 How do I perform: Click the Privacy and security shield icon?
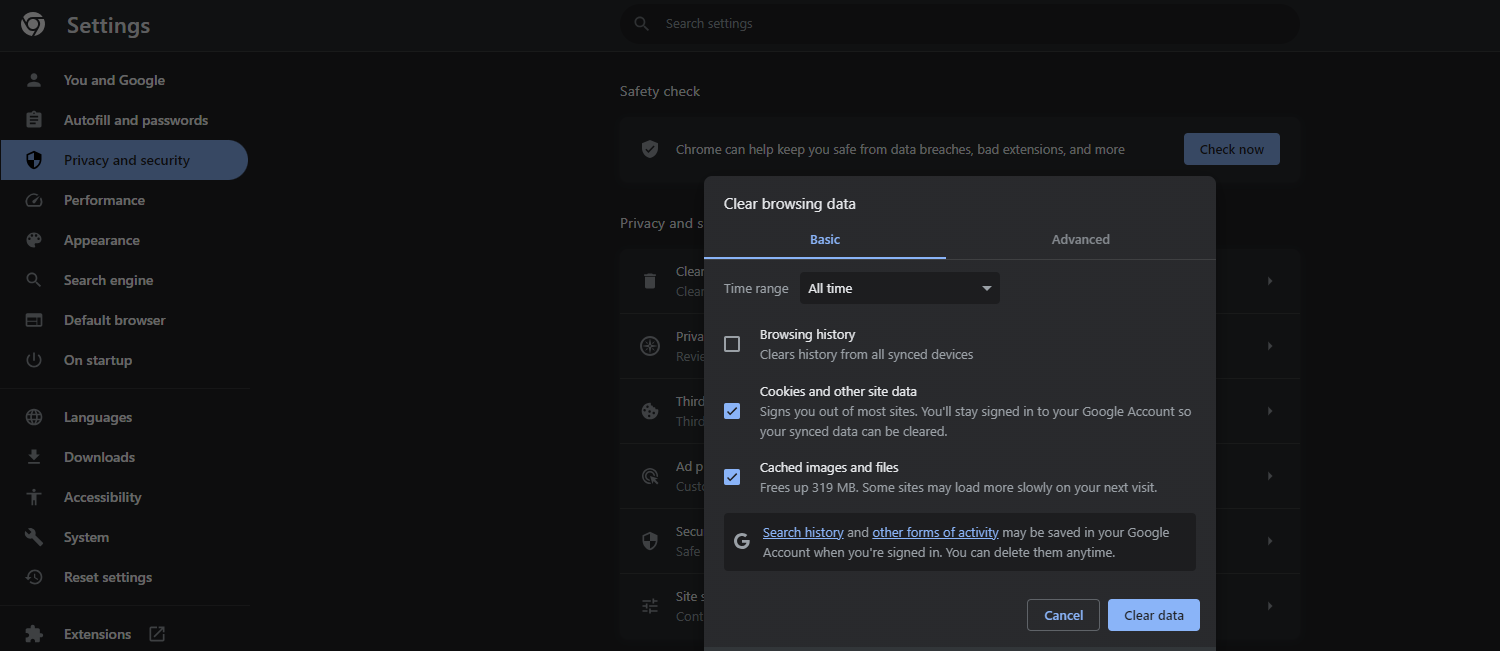[x=34, y=160]
